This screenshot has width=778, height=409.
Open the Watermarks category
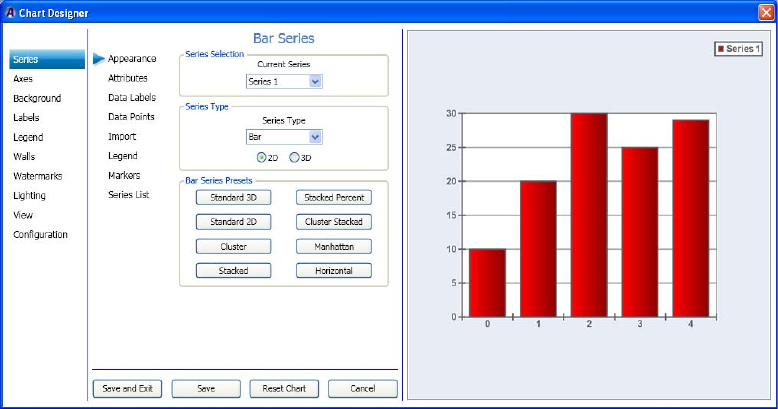coord(38,176)
